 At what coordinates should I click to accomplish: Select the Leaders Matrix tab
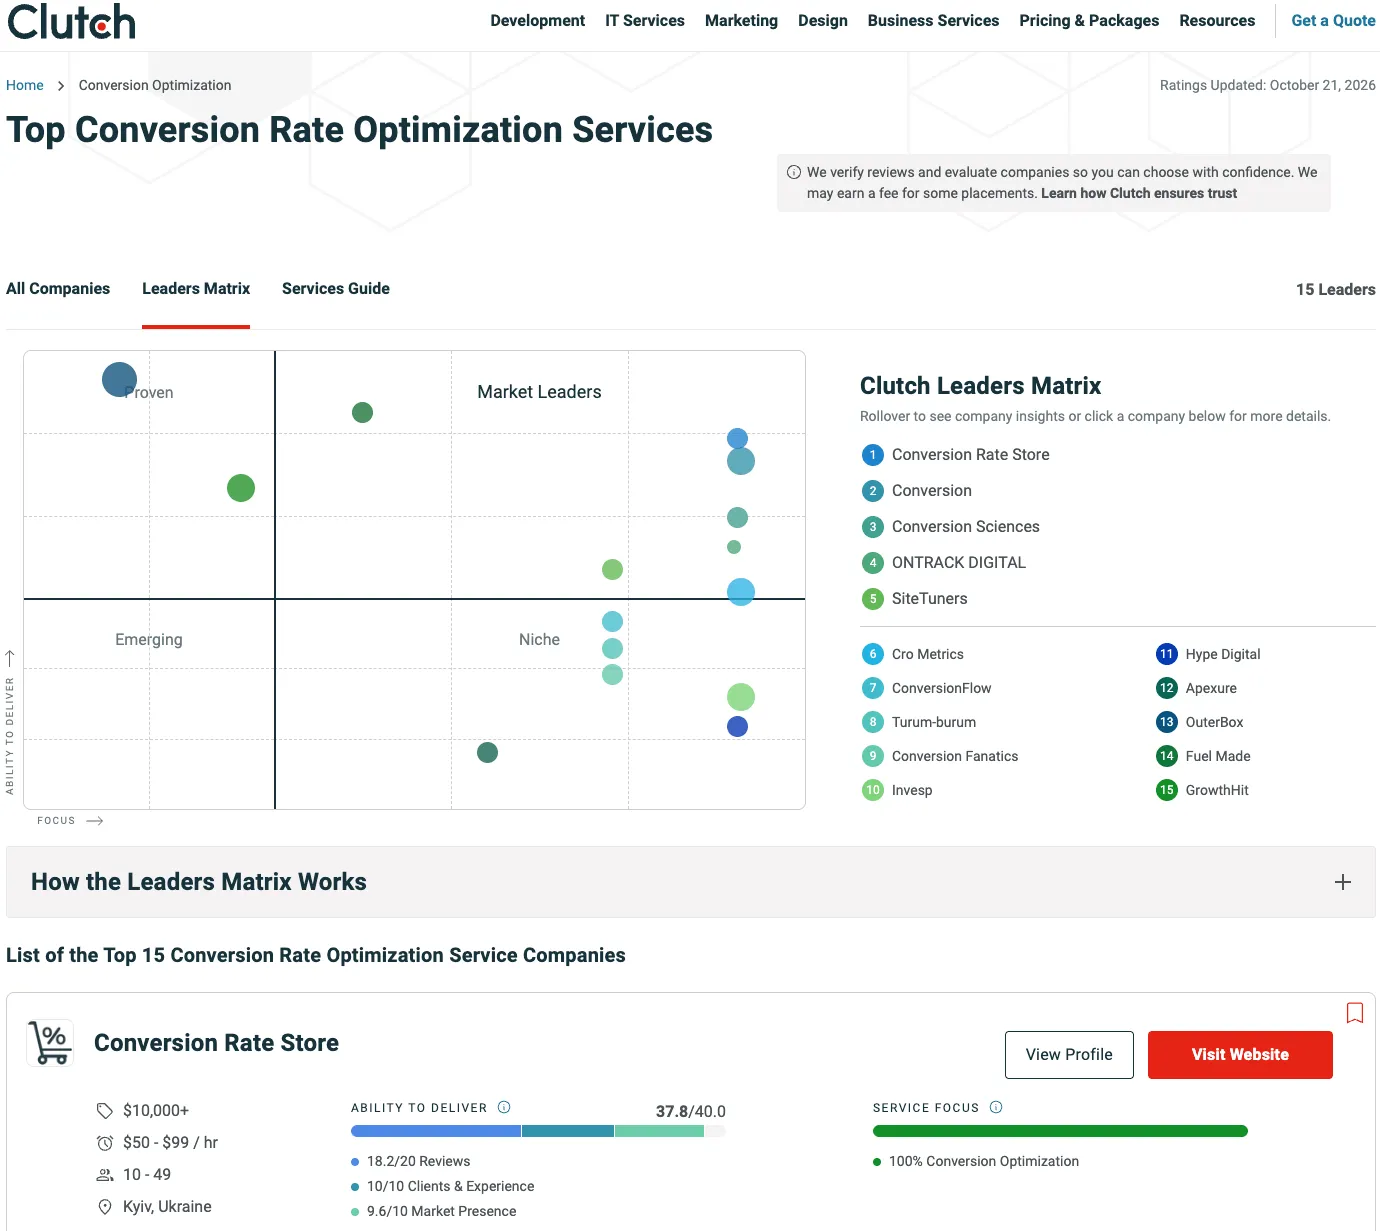pos(196,288)
